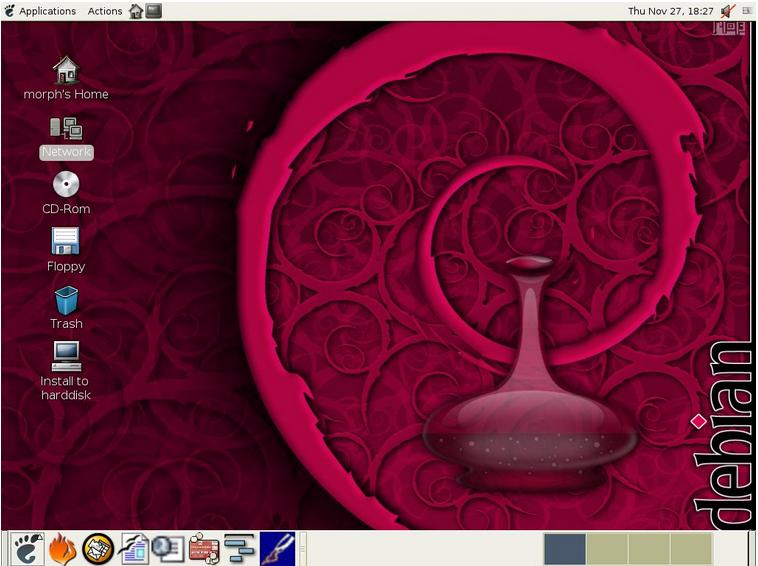Open the home folder launcher in top panel
Image resolution: width=758 pixels, height=566 pixels.
pyautogui.click(x=136, y=11)
